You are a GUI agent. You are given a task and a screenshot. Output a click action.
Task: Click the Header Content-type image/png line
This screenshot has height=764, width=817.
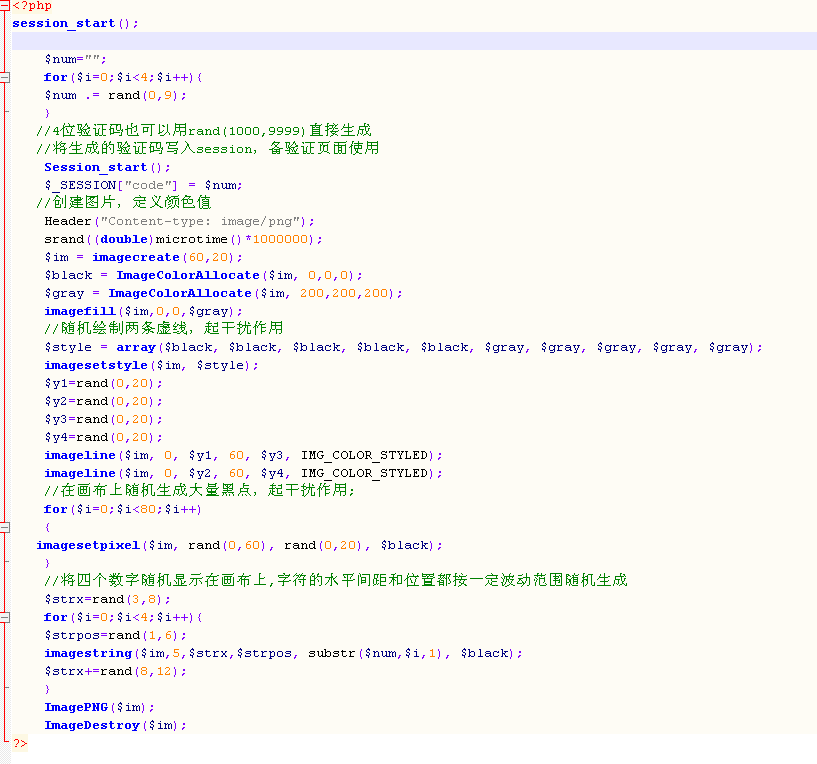[x=179, y=221]
